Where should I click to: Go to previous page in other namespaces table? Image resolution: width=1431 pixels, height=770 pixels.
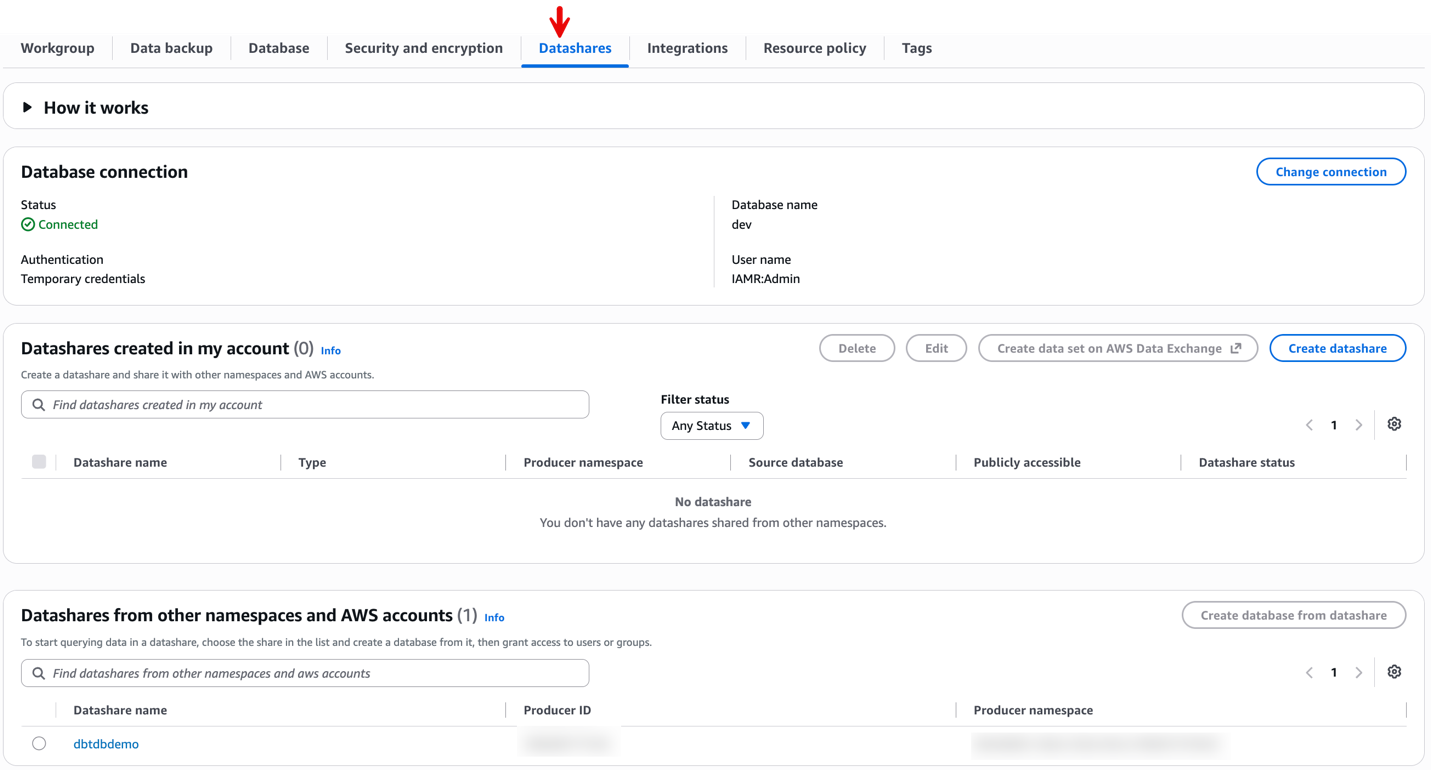coord(1309,673)
